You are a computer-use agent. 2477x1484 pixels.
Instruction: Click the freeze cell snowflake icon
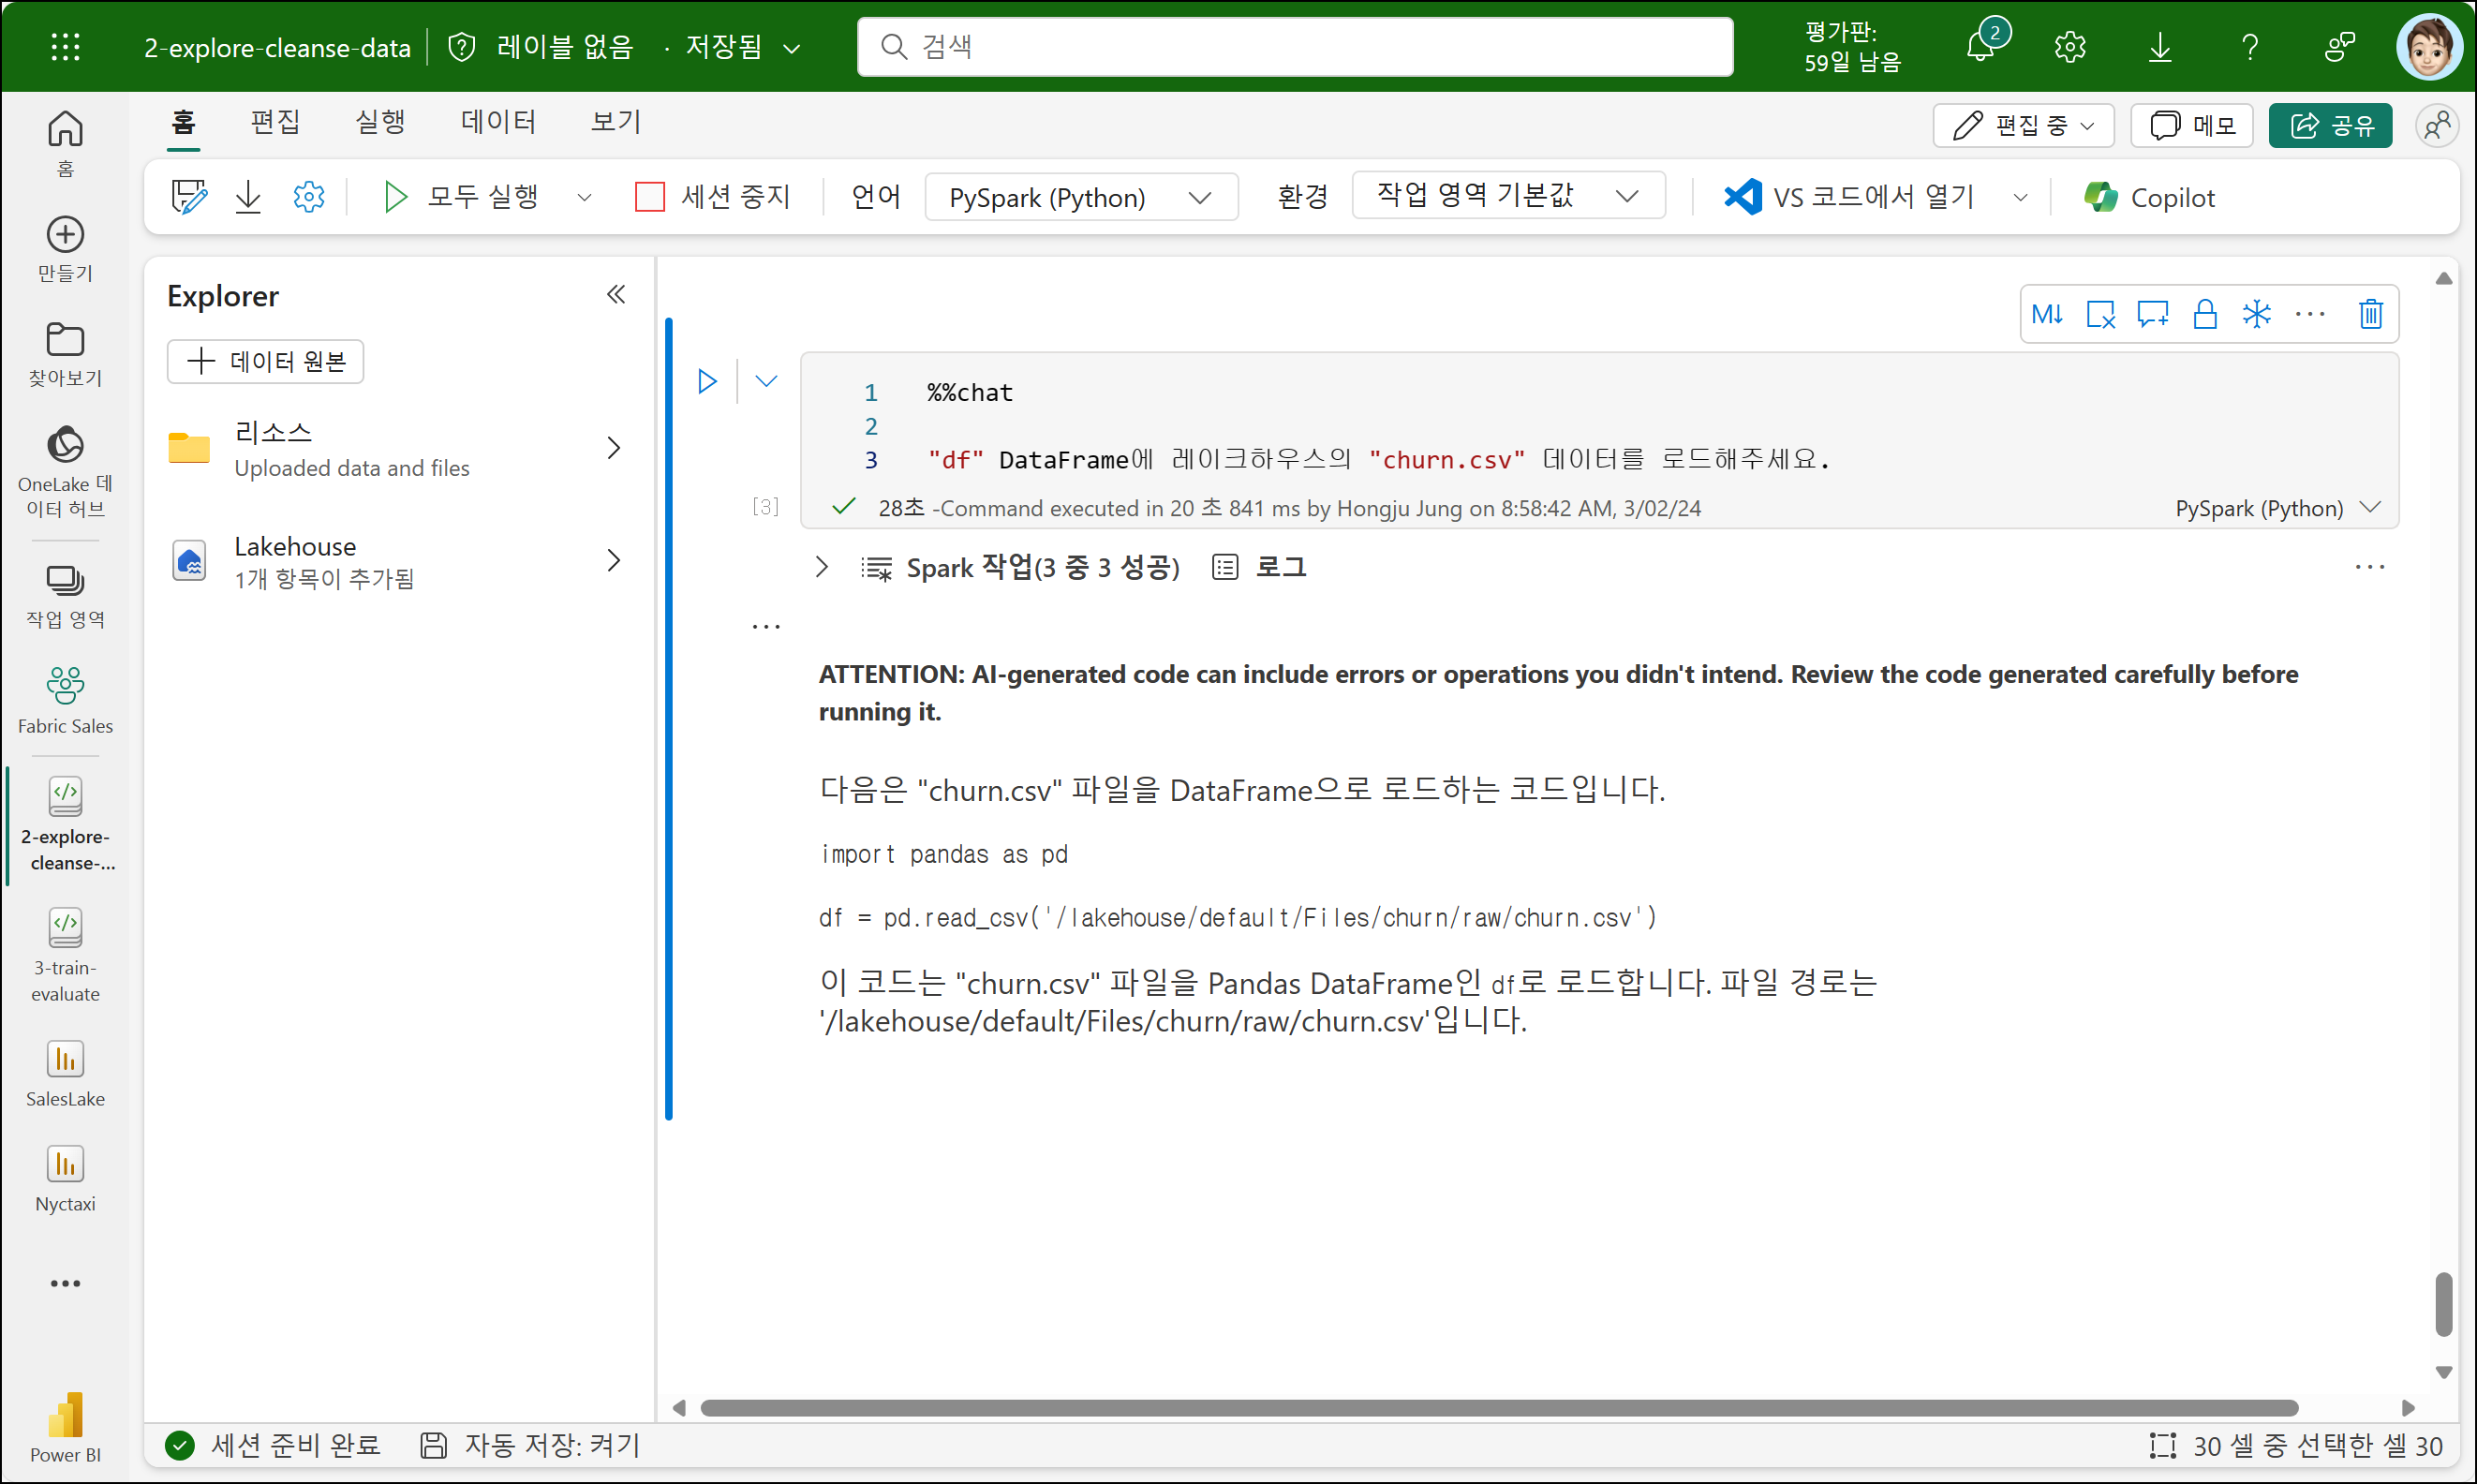(x=2256, y=315)
